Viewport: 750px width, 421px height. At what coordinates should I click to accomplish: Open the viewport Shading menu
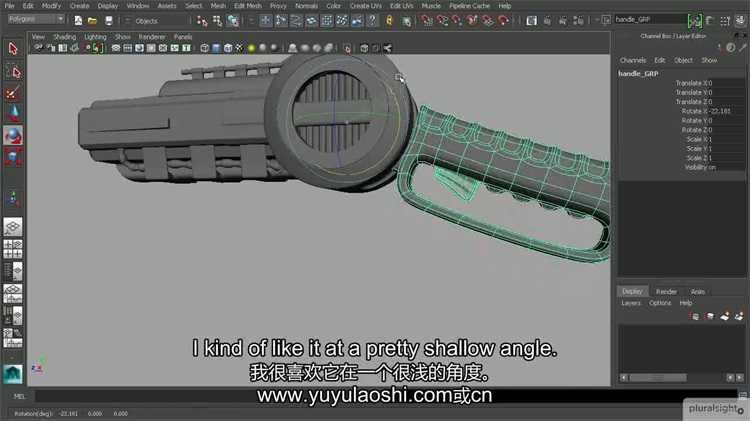[64, 37]
